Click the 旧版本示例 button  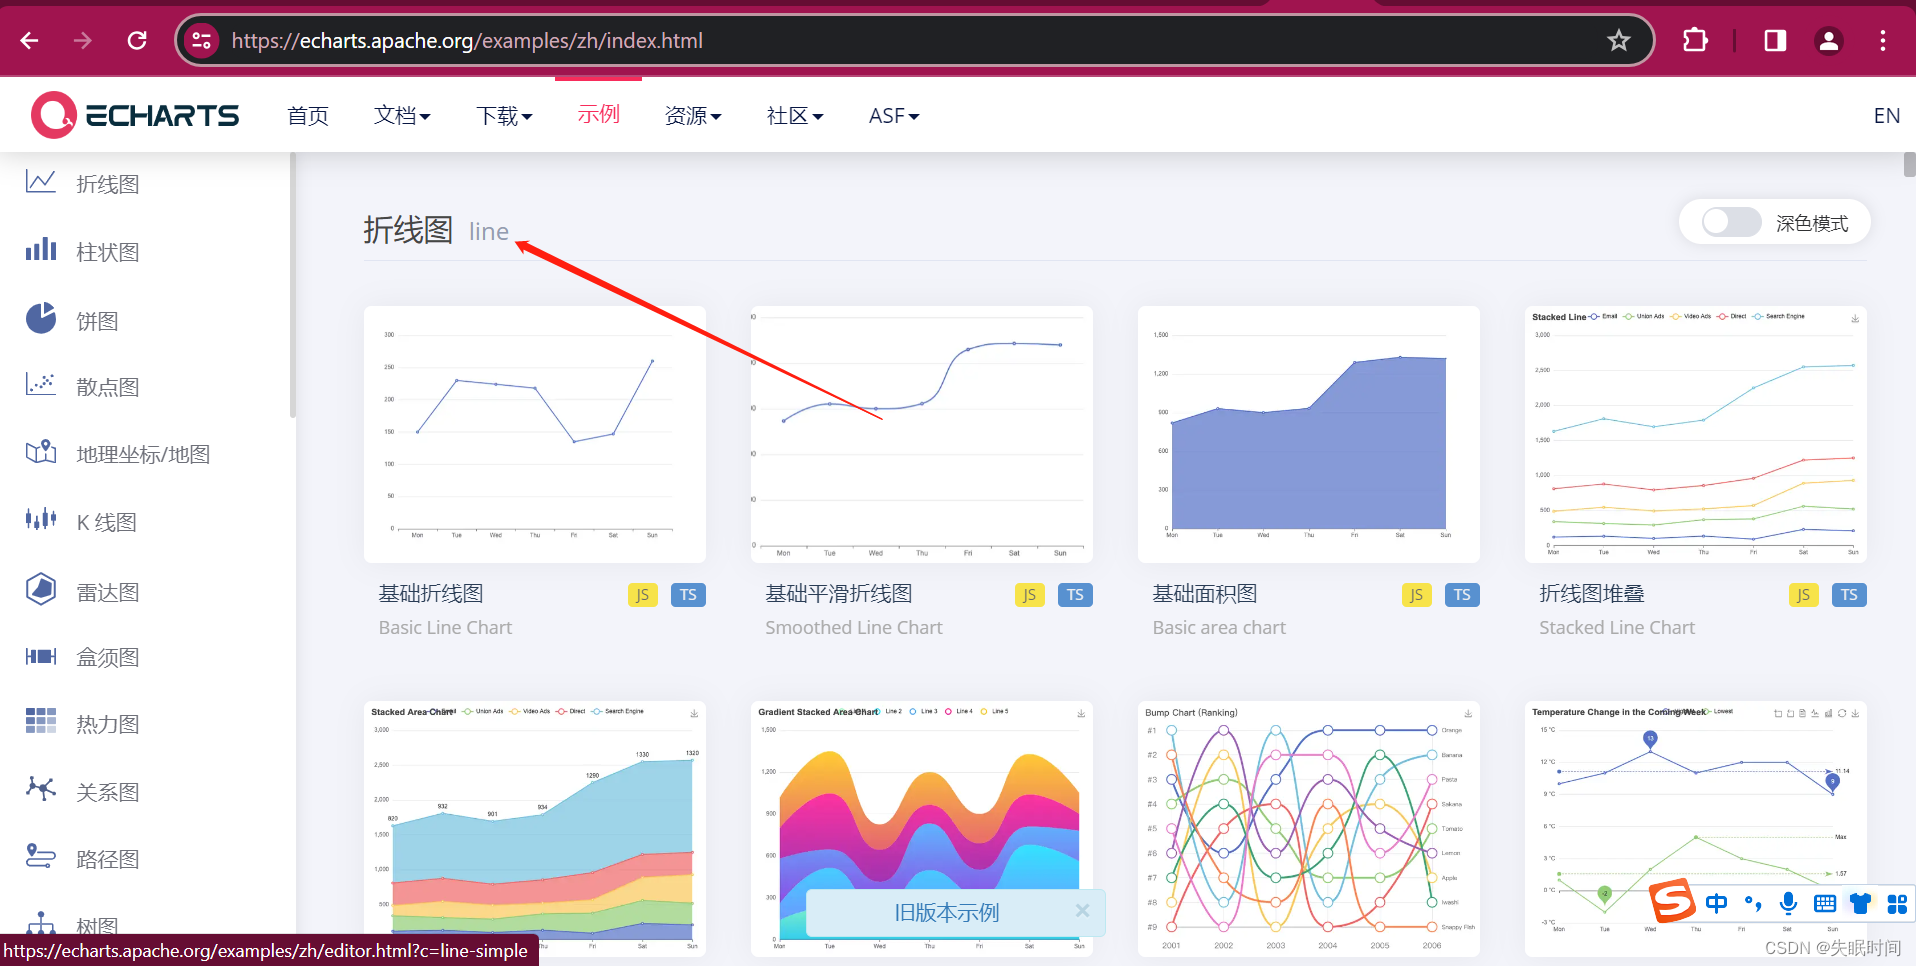[x=946, y=912]
